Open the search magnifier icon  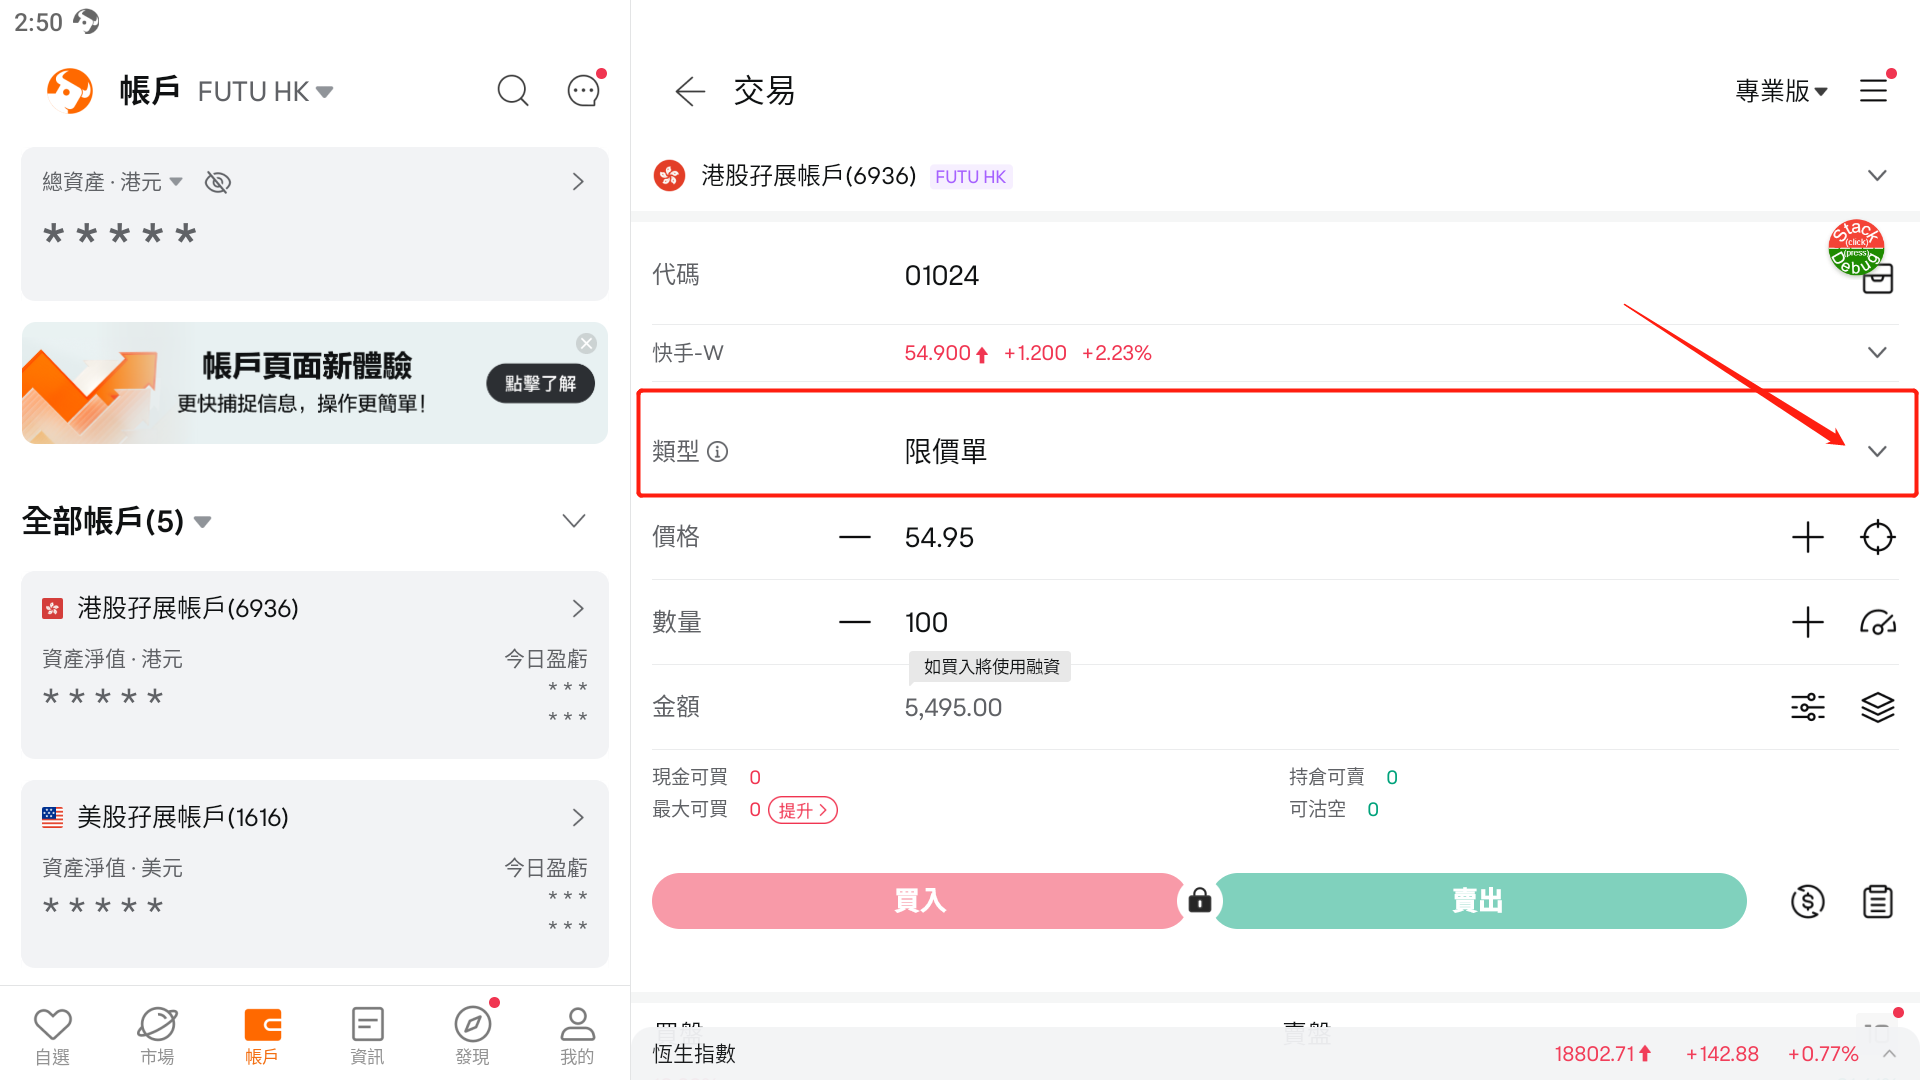point(513,91)
